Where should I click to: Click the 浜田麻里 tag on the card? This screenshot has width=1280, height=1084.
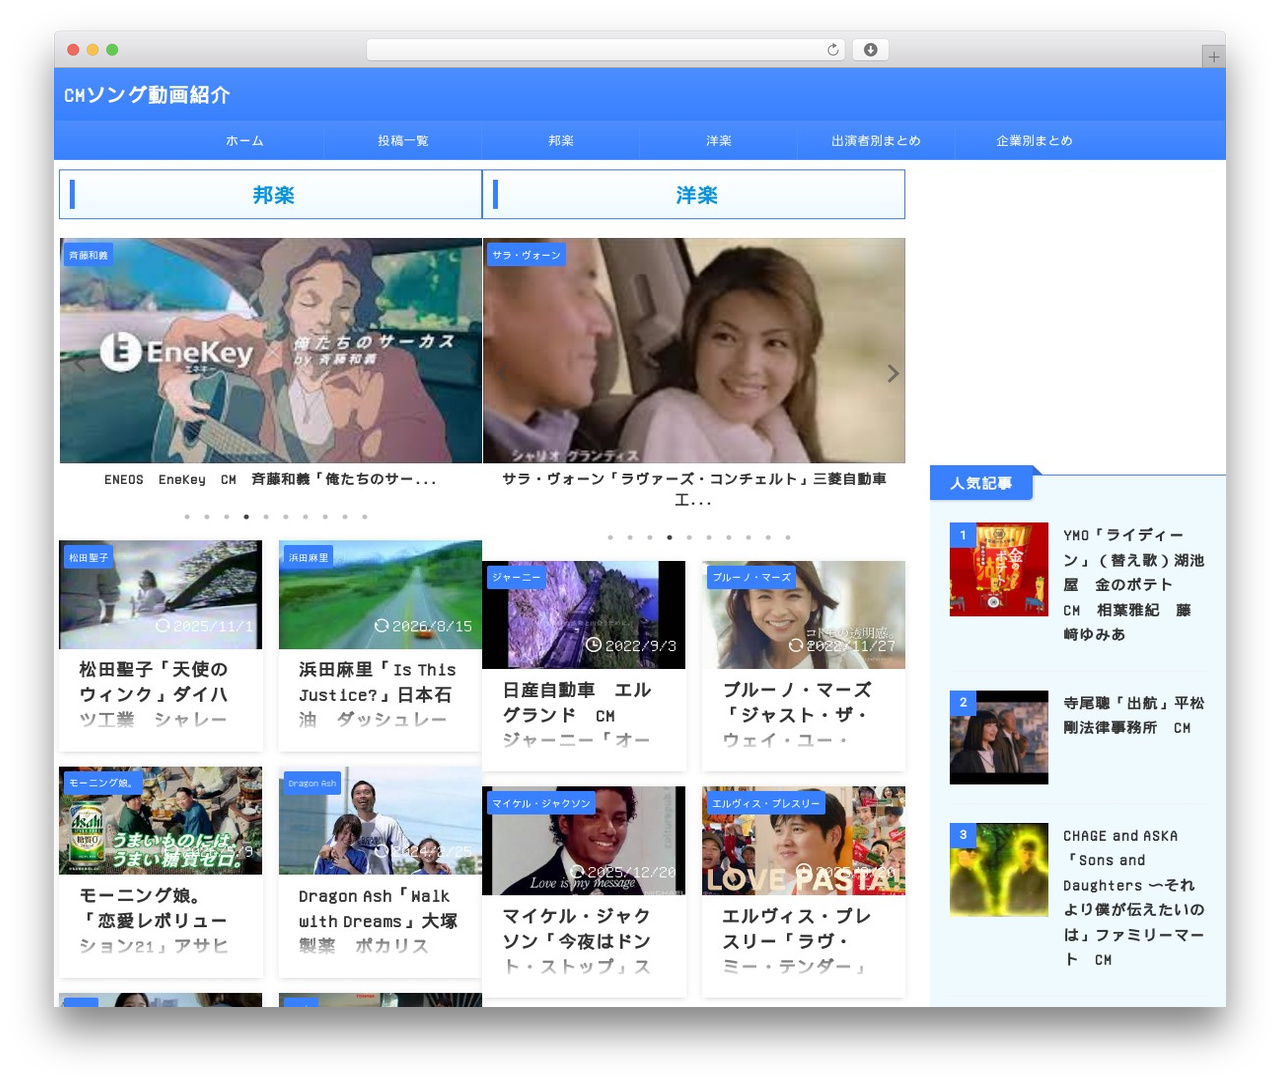[308, 557]
